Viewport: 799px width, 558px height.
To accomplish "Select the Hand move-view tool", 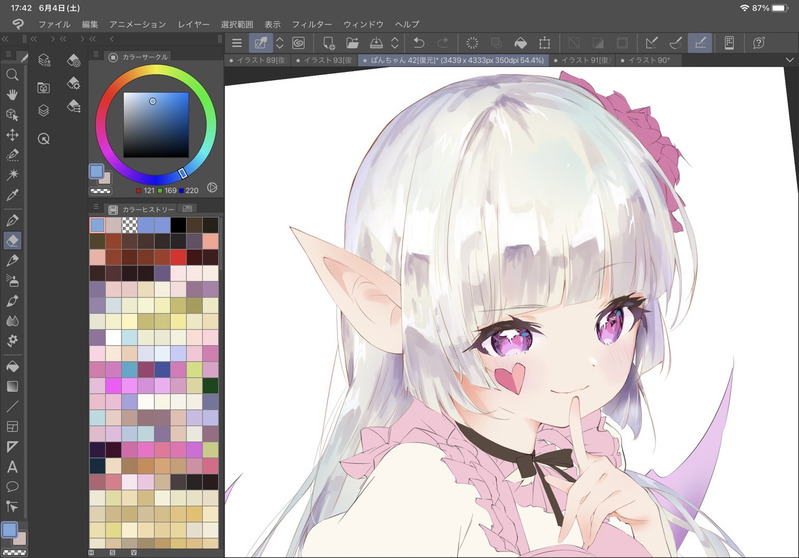I will [12, 95].
